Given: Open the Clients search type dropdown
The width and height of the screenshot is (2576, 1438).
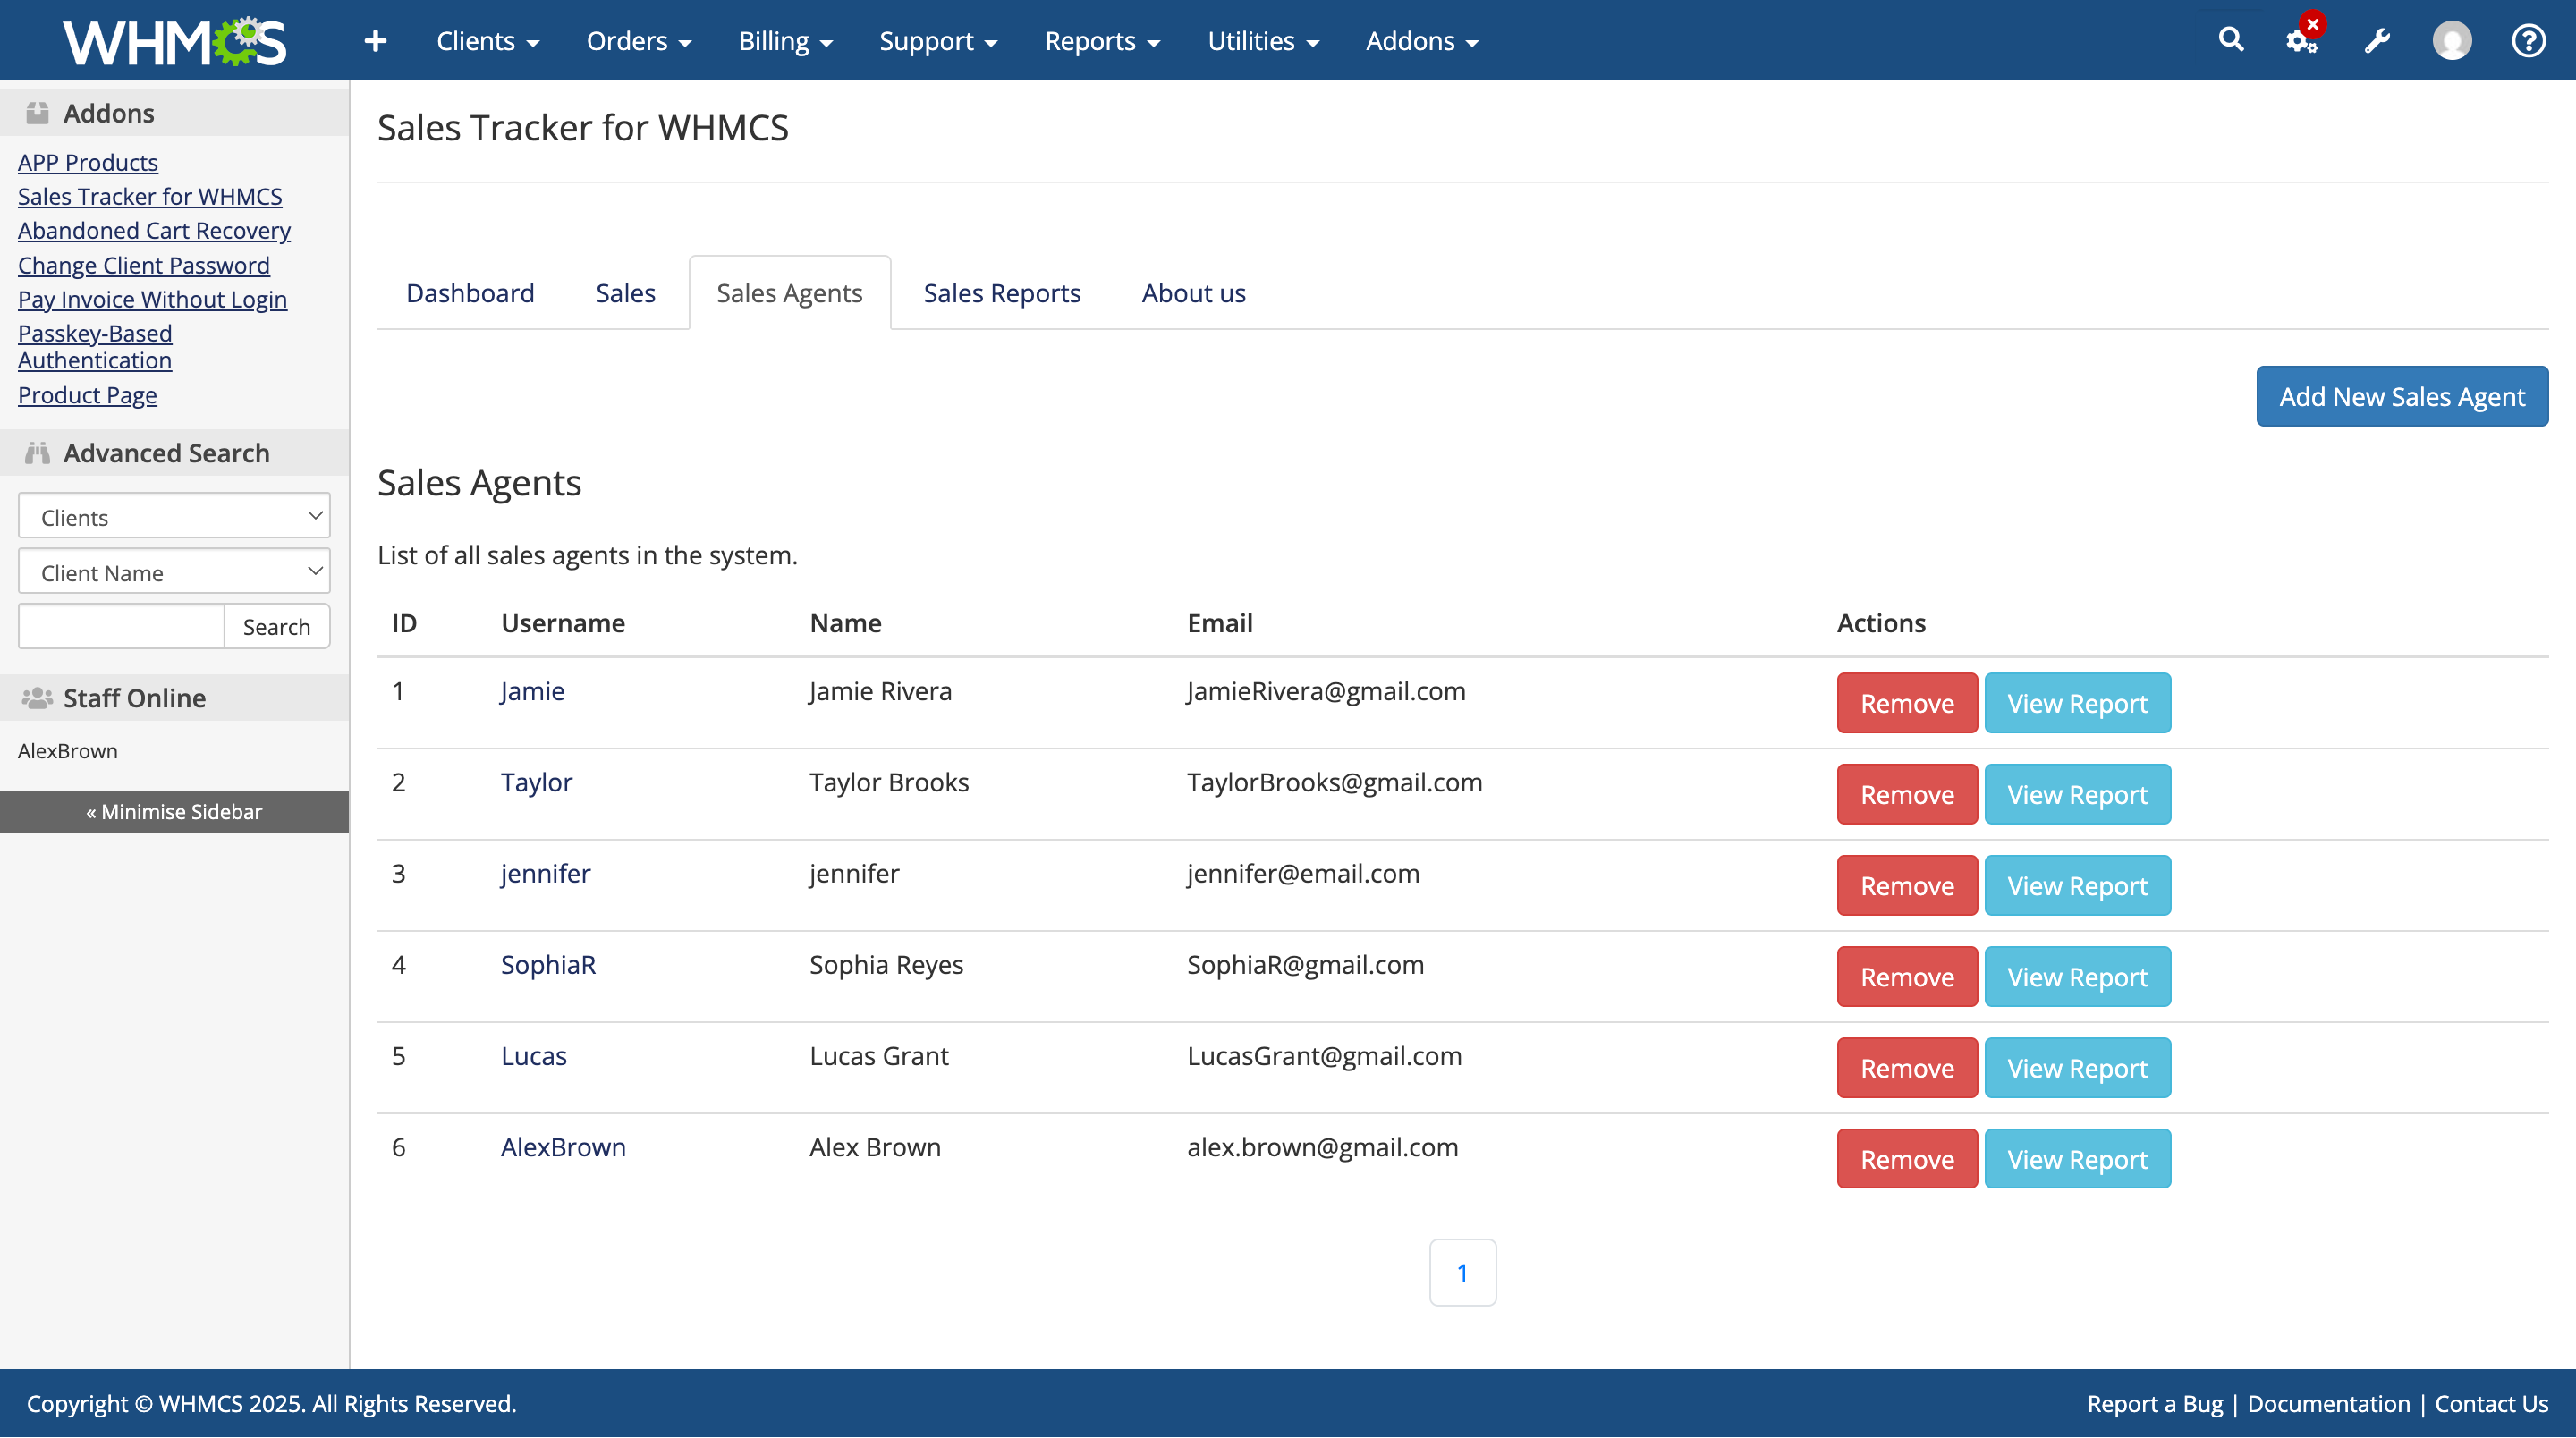Looking at the screenshot, I should pos(174,517).
